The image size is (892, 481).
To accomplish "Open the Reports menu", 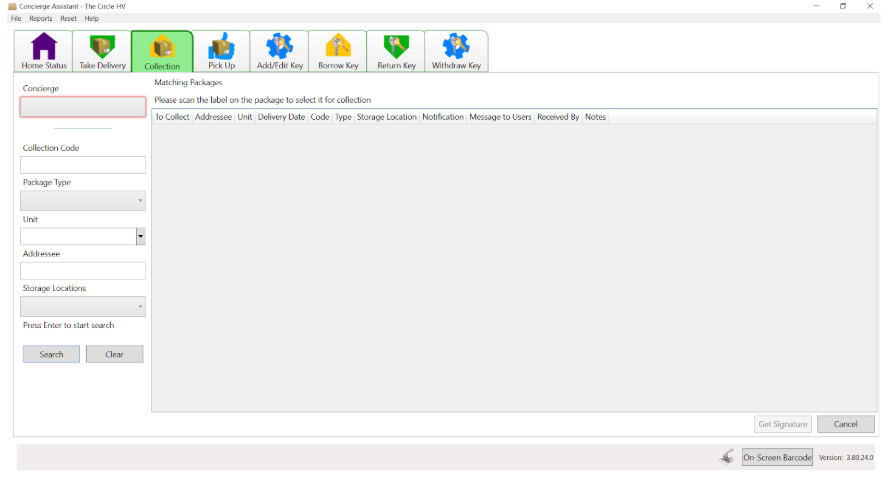I will point(41,18).
